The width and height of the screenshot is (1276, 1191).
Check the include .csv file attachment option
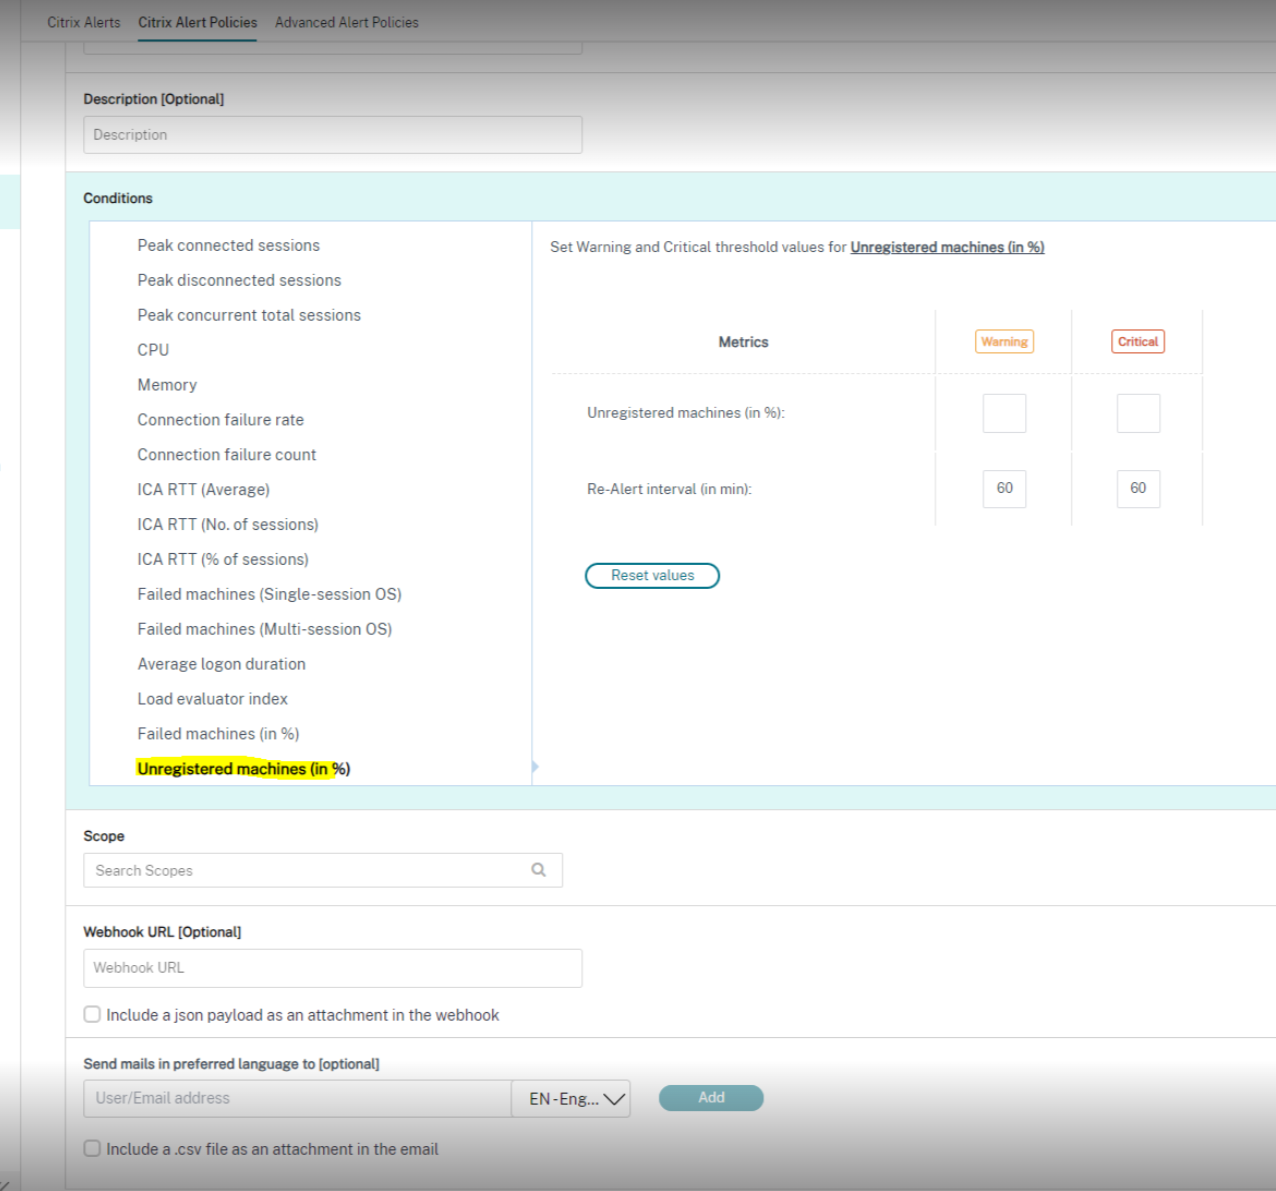click(x=92, y=1149)
